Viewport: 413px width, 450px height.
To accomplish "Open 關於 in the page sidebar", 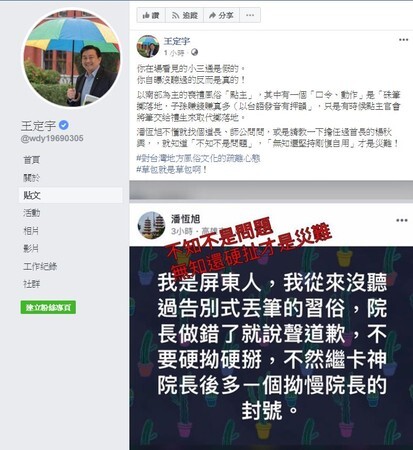I will [32, 178].
